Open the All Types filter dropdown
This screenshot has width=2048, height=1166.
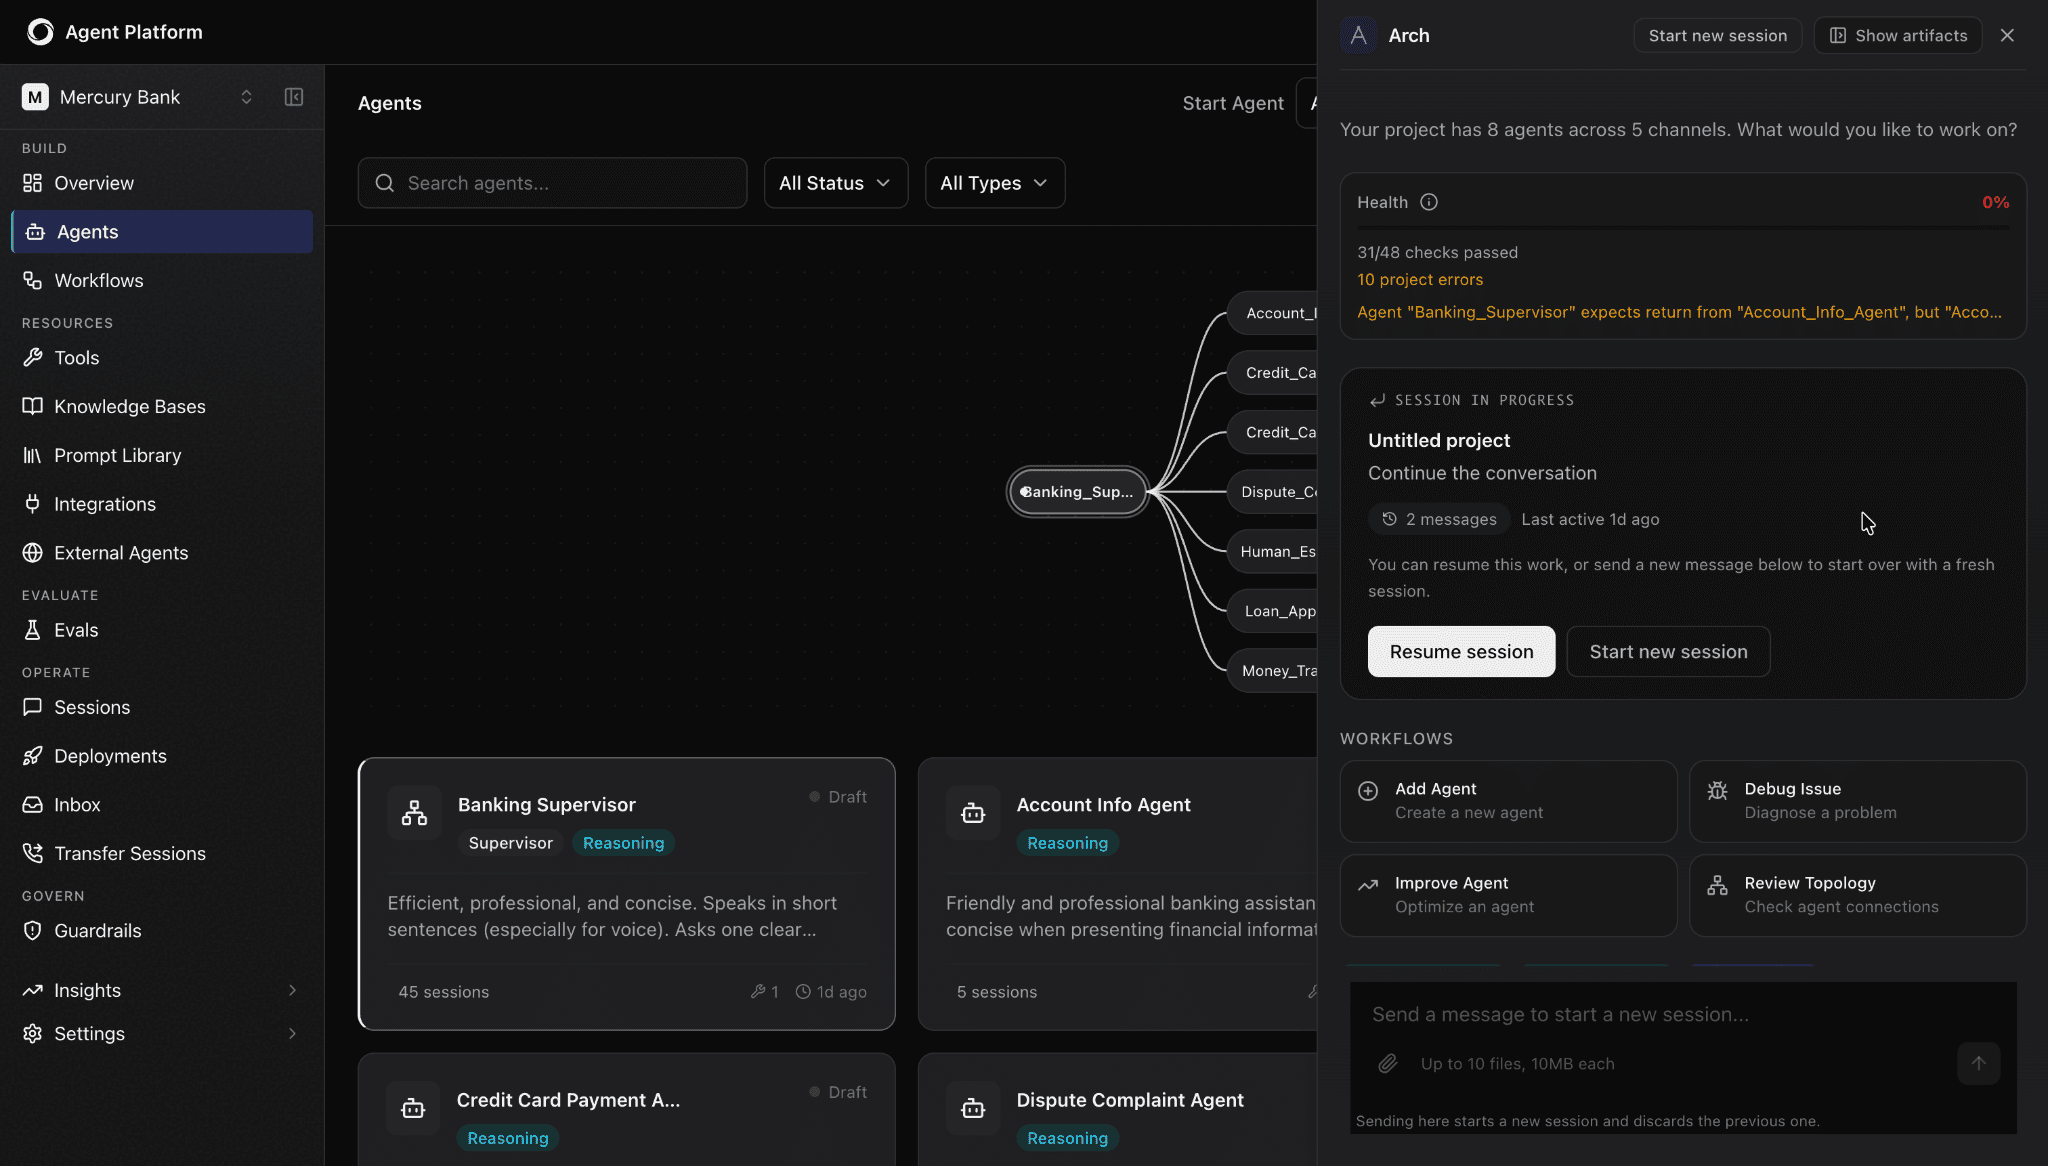(x=995, y=183)
